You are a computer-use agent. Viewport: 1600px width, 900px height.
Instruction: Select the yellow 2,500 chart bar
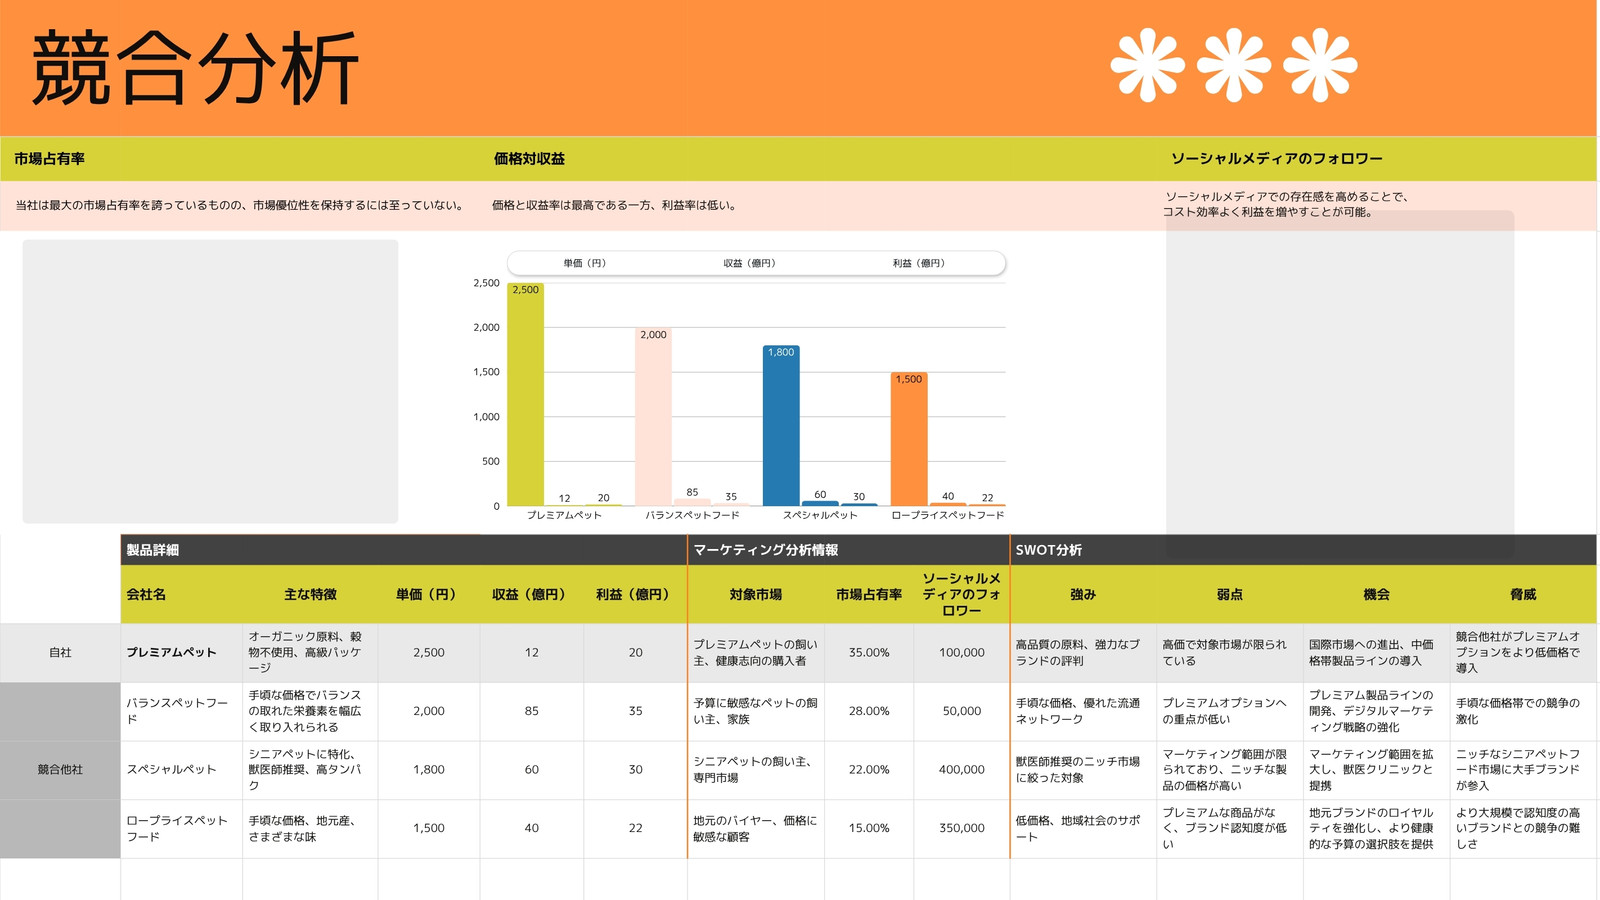pyautogui.click(x=525, y=394)
